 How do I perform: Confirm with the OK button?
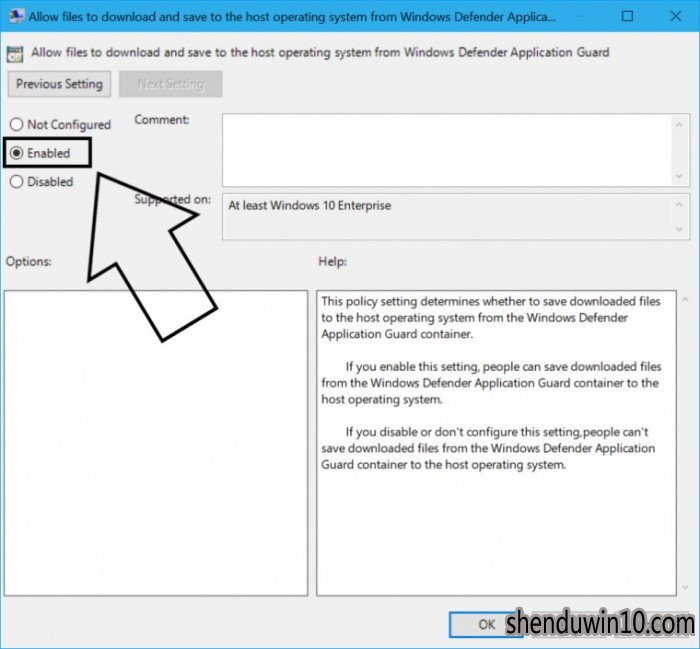pyautogui.click(x=486, y=624)
